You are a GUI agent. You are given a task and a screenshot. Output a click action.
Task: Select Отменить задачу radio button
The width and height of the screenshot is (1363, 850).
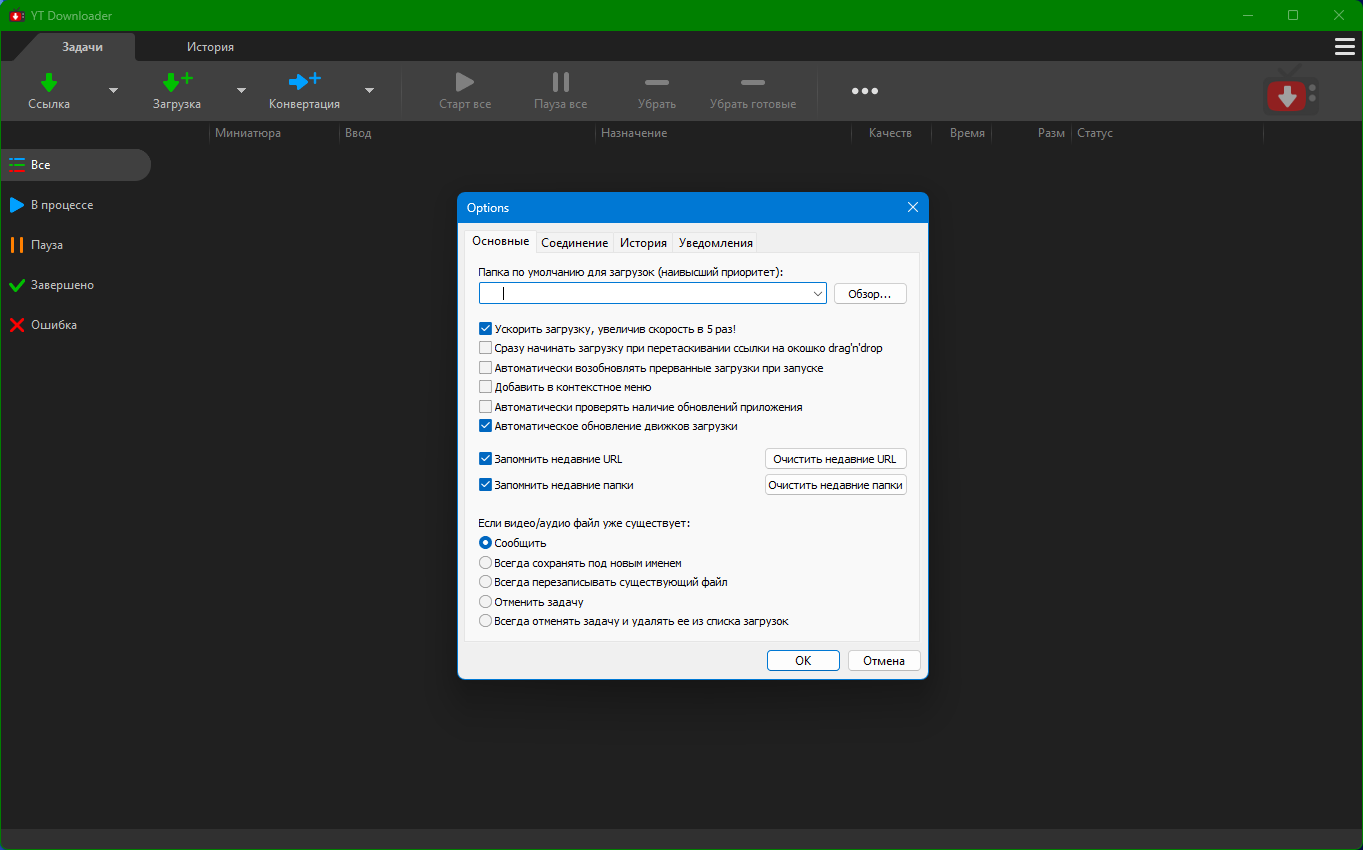pyautogui.click(x=486, y=602)
